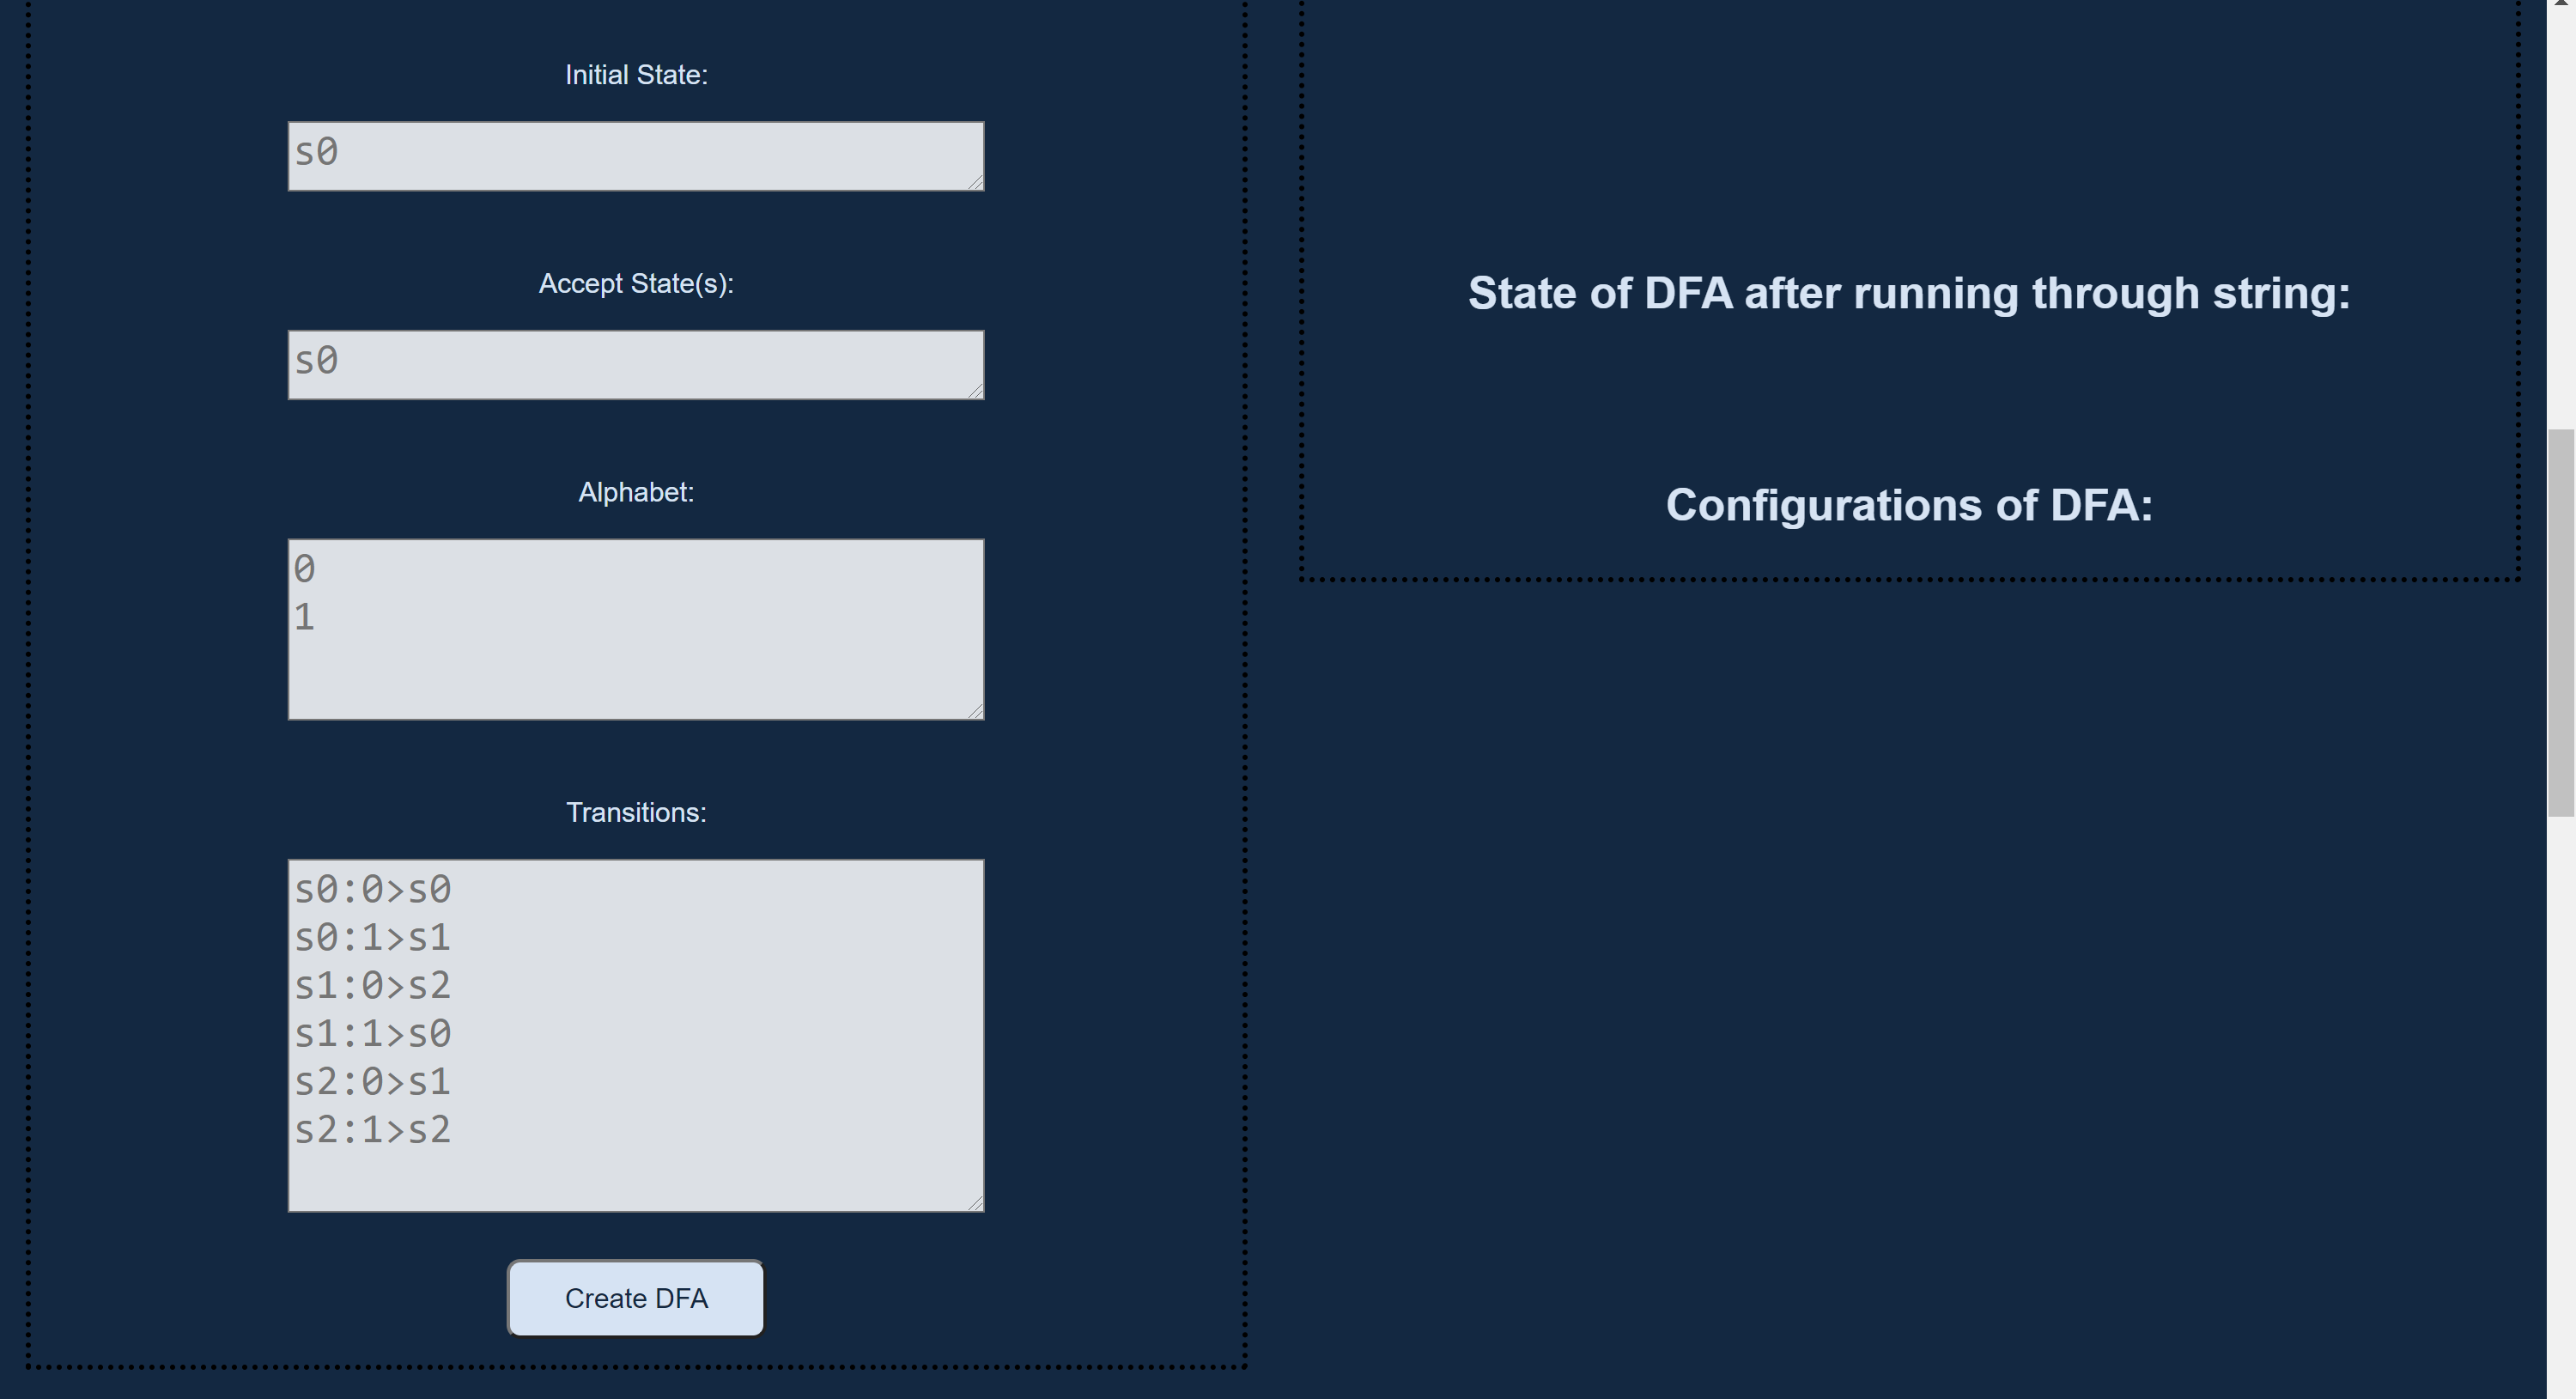Click the Initial State input field
This screenshot has height=1399, width=2576.
[636, 156]
